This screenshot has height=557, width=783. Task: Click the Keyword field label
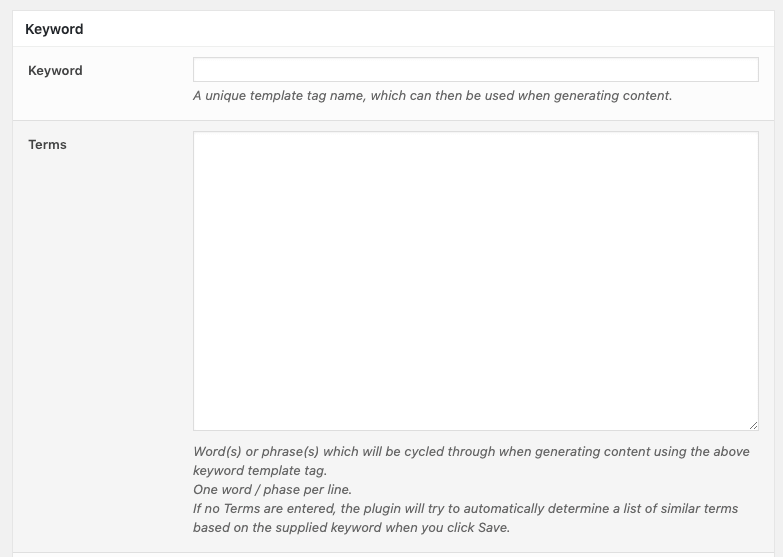pos(55,71)
